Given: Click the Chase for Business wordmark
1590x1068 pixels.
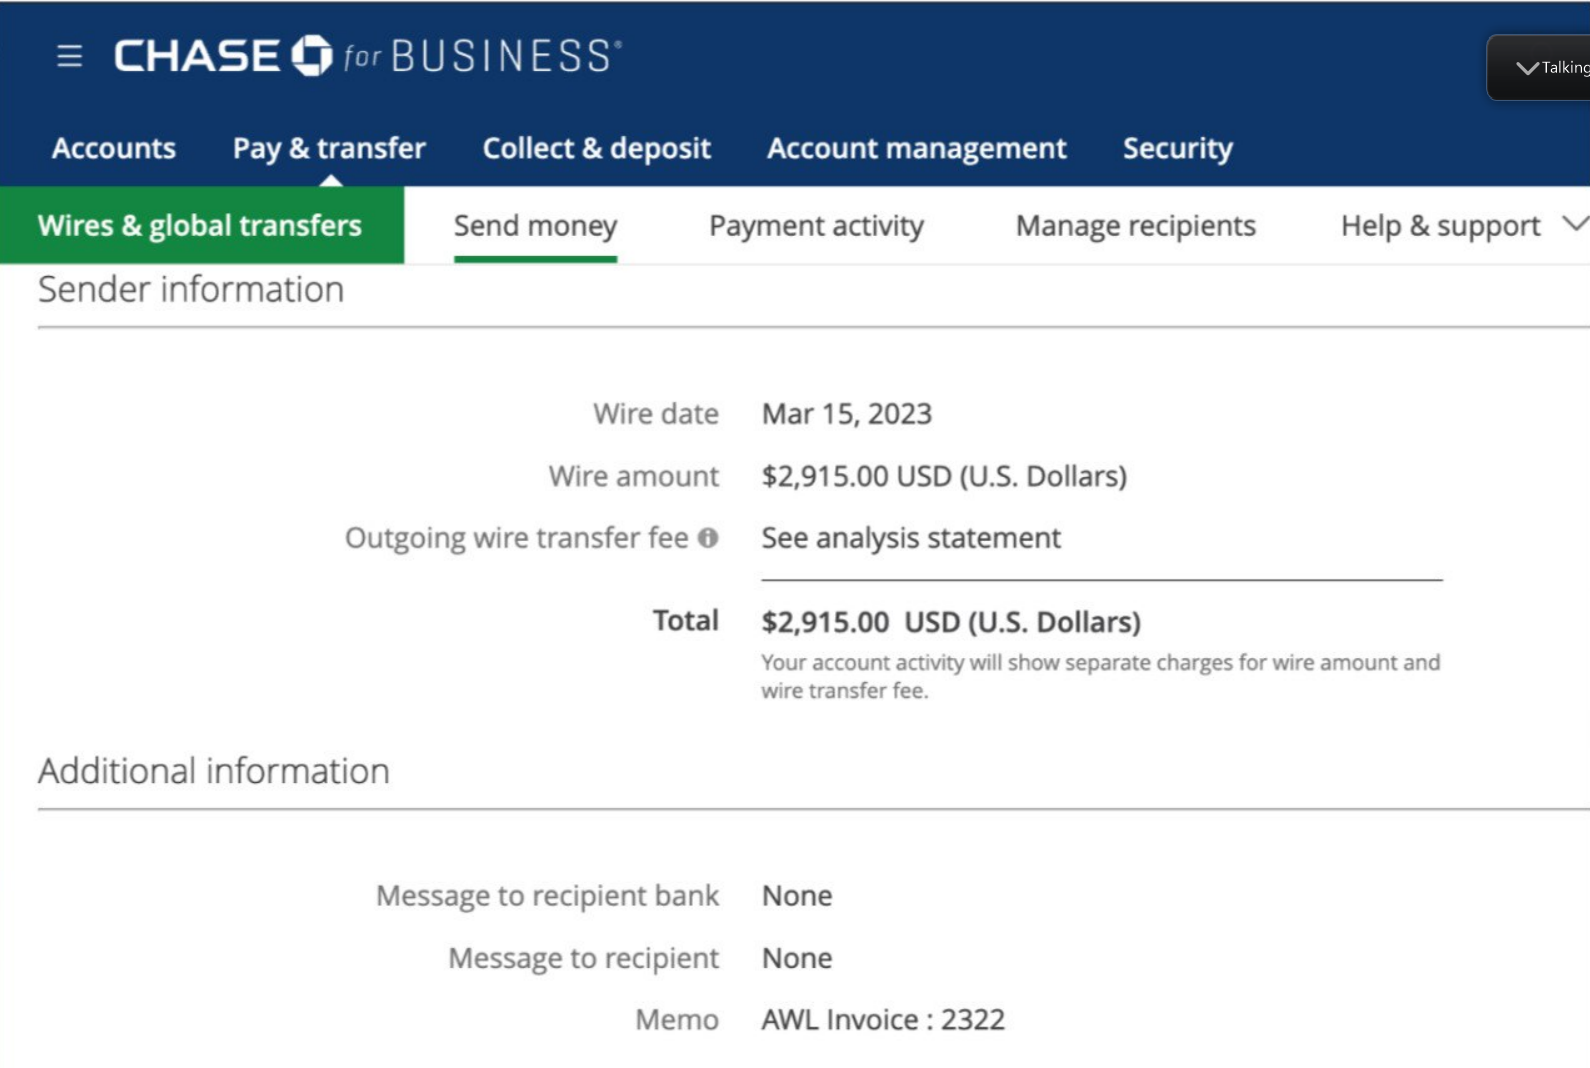Looking at the screenshot, I should tap(368, 56).
